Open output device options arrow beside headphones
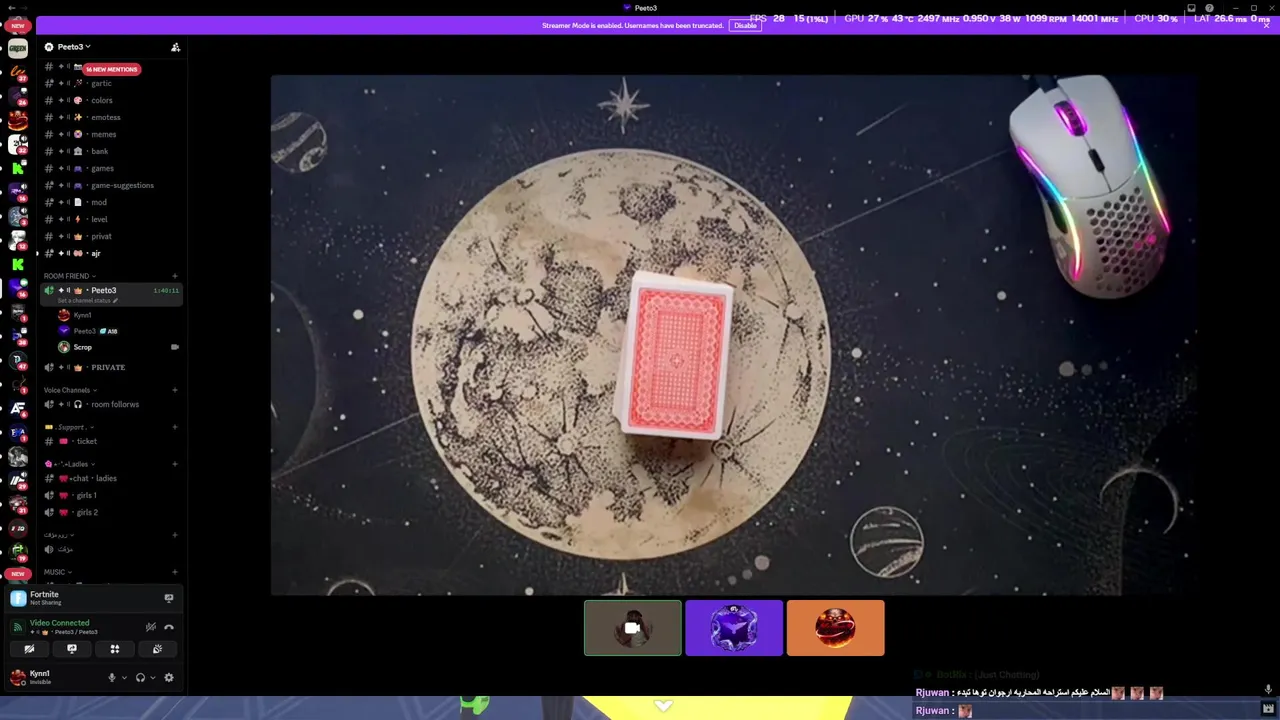The image size is (1280, 720). pyautogui.click(x=152, y=677)
